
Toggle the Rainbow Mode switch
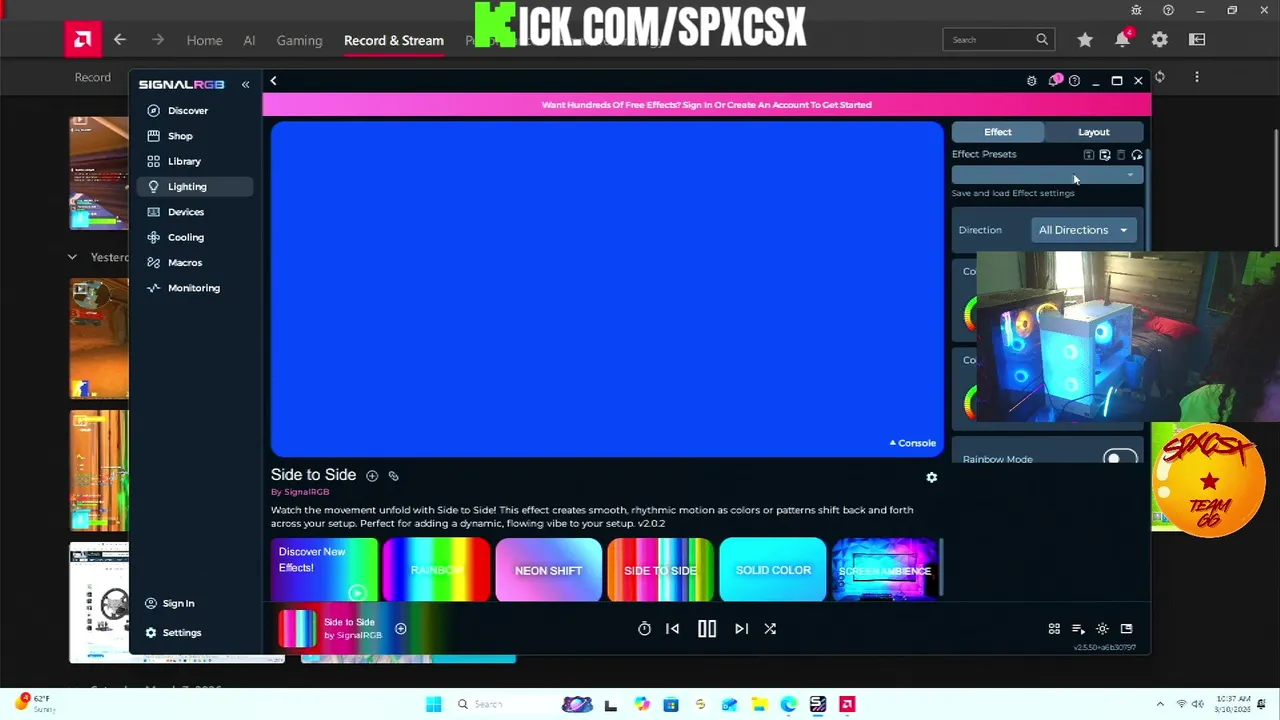pos(1120,458)
